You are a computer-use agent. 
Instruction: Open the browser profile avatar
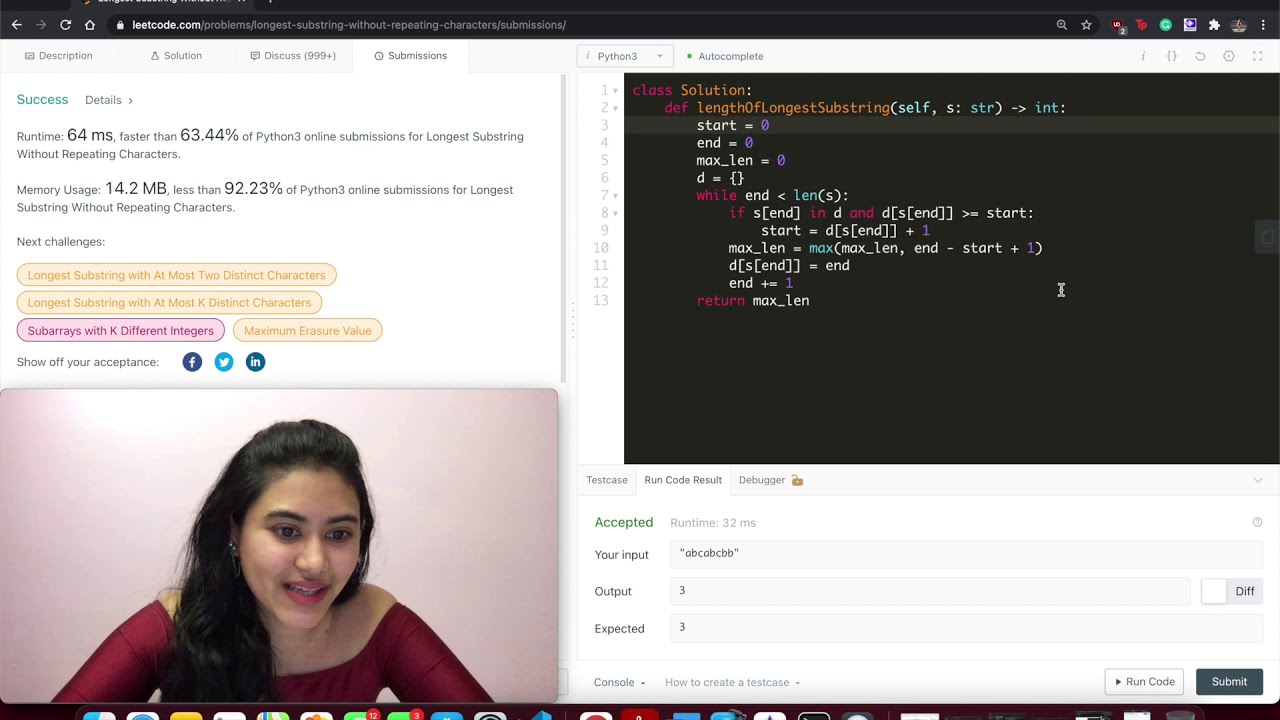coord(1239,25)
